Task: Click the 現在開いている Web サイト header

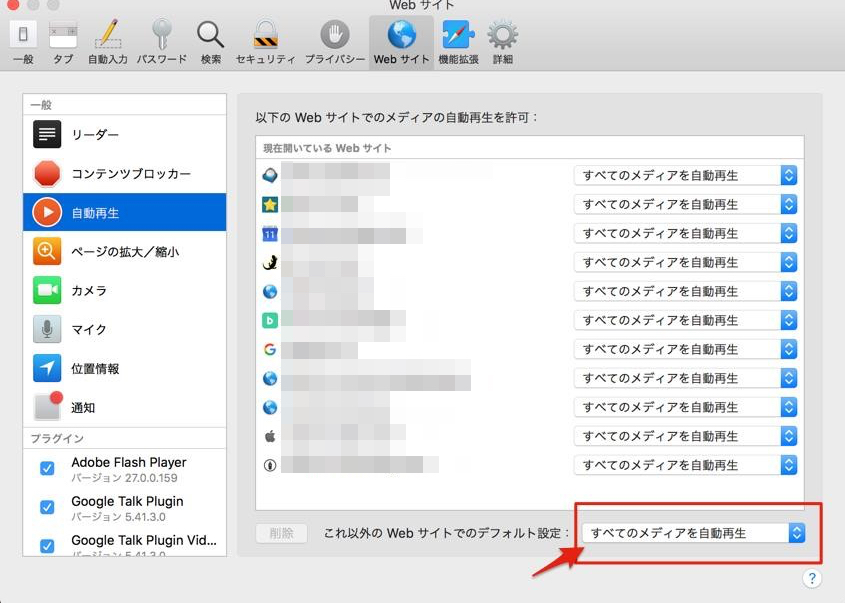Action: [327, 148]
